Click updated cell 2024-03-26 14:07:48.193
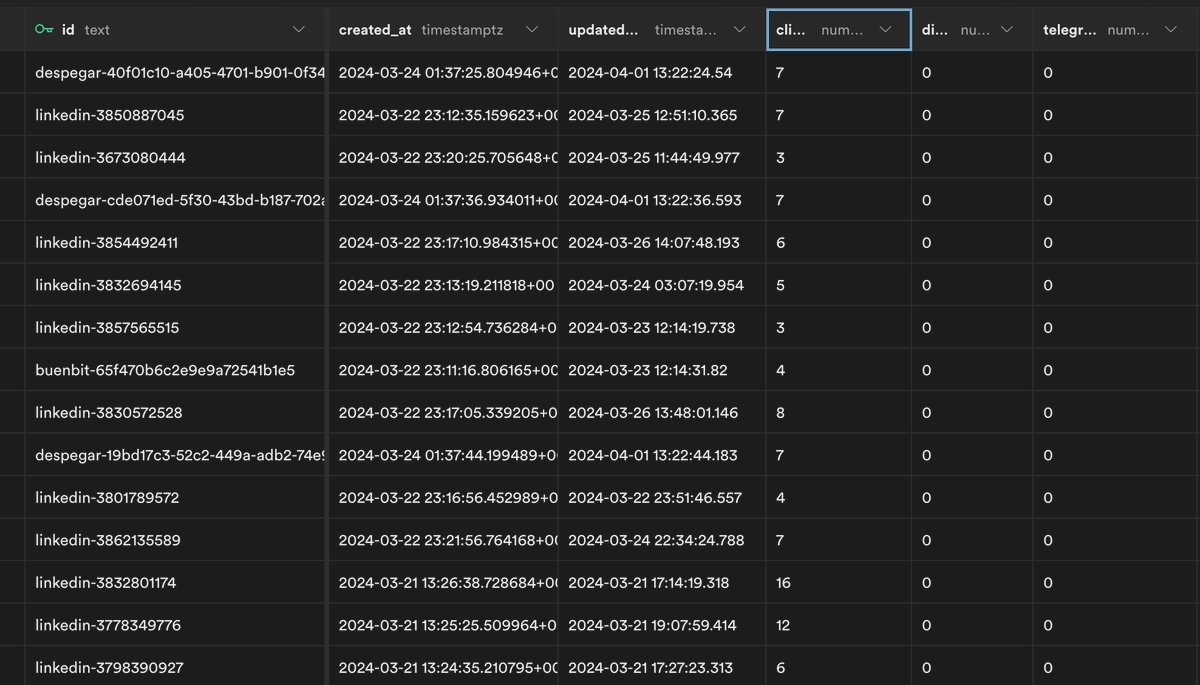 [662, 243]
